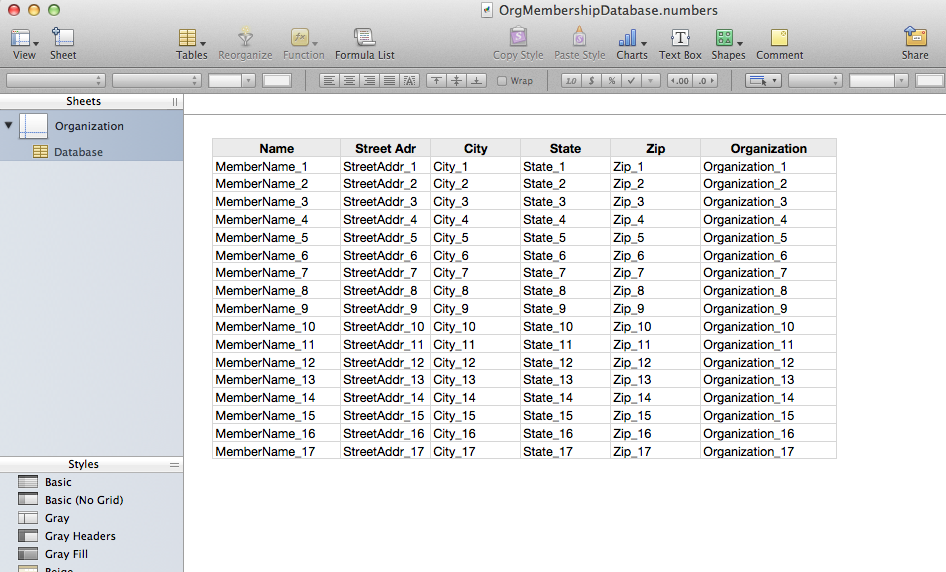Open the Charts menu
Viewport: 946px width, 572px height.
(632, 43)
